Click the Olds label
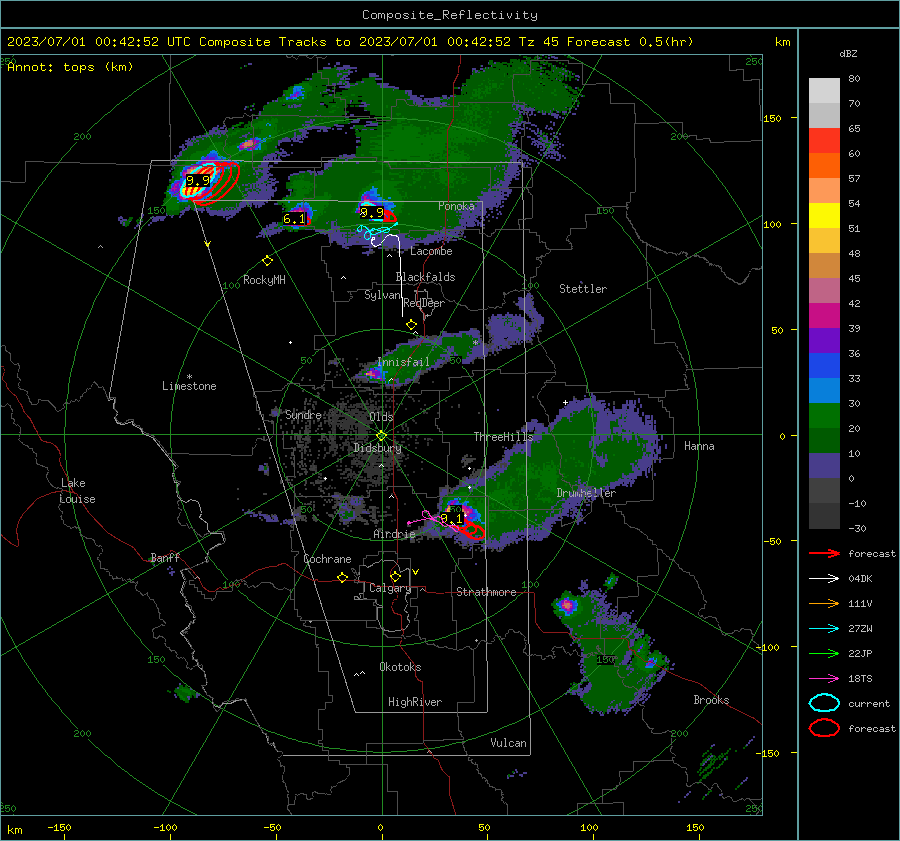Image resolution: width=900 pixels, height=841 pixels. tap(381, 417)
